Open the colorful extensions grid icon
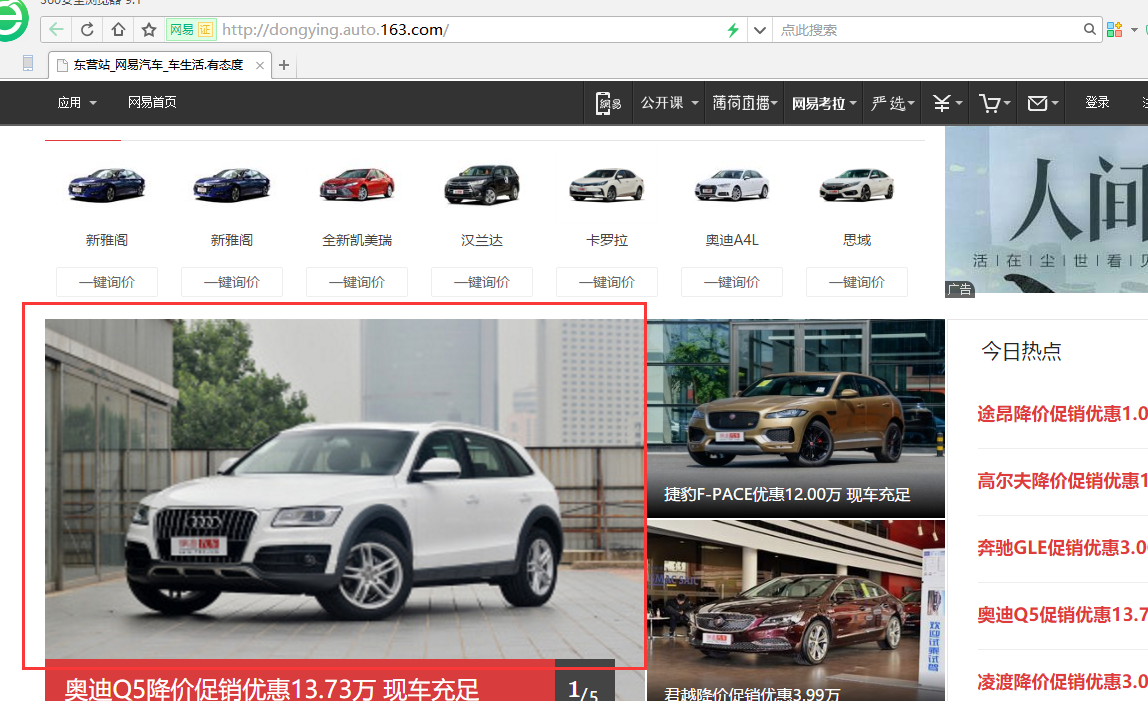Viewport: 1148px width, 701px height. tap(1114, 29)
